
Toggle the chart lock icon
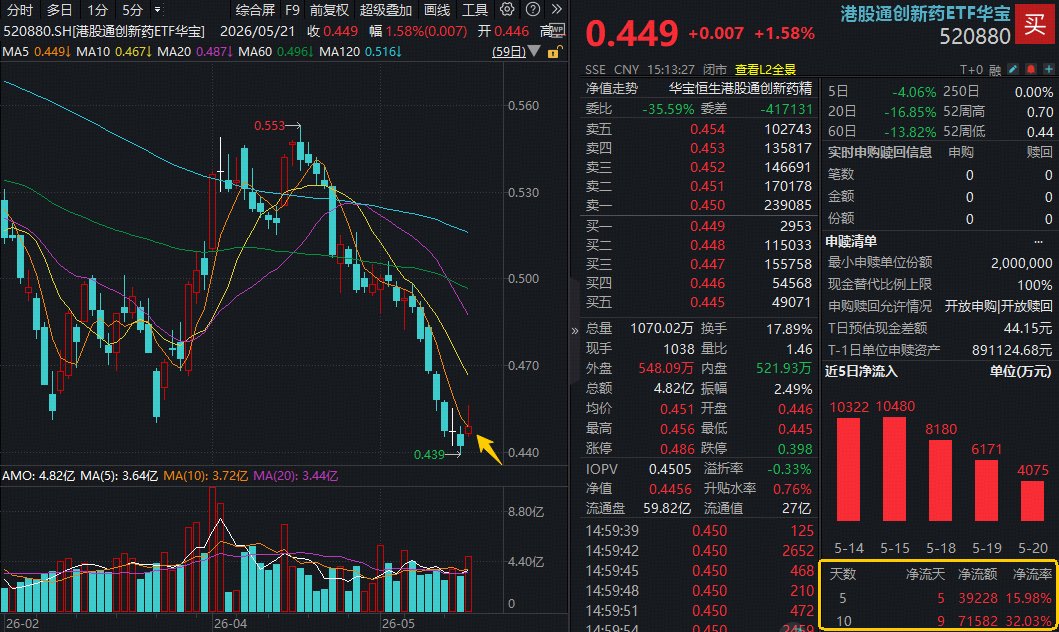pyautogui.click(x=553, y=52)
